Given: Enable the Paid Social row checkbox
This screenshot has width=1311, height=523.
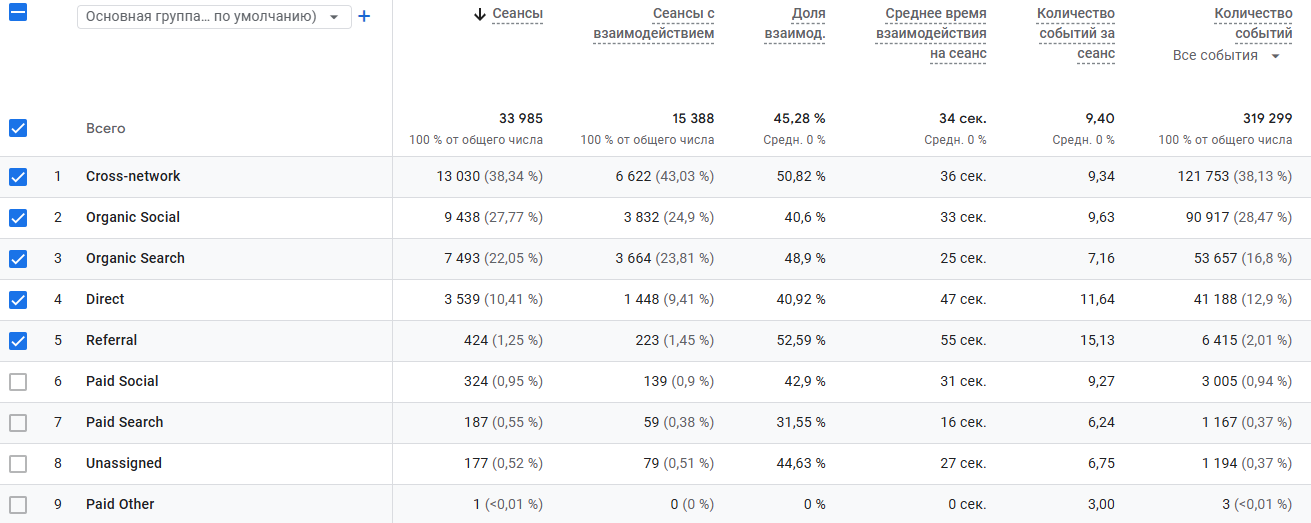Looking at the screenshot, I should click(x=18, y=382).
